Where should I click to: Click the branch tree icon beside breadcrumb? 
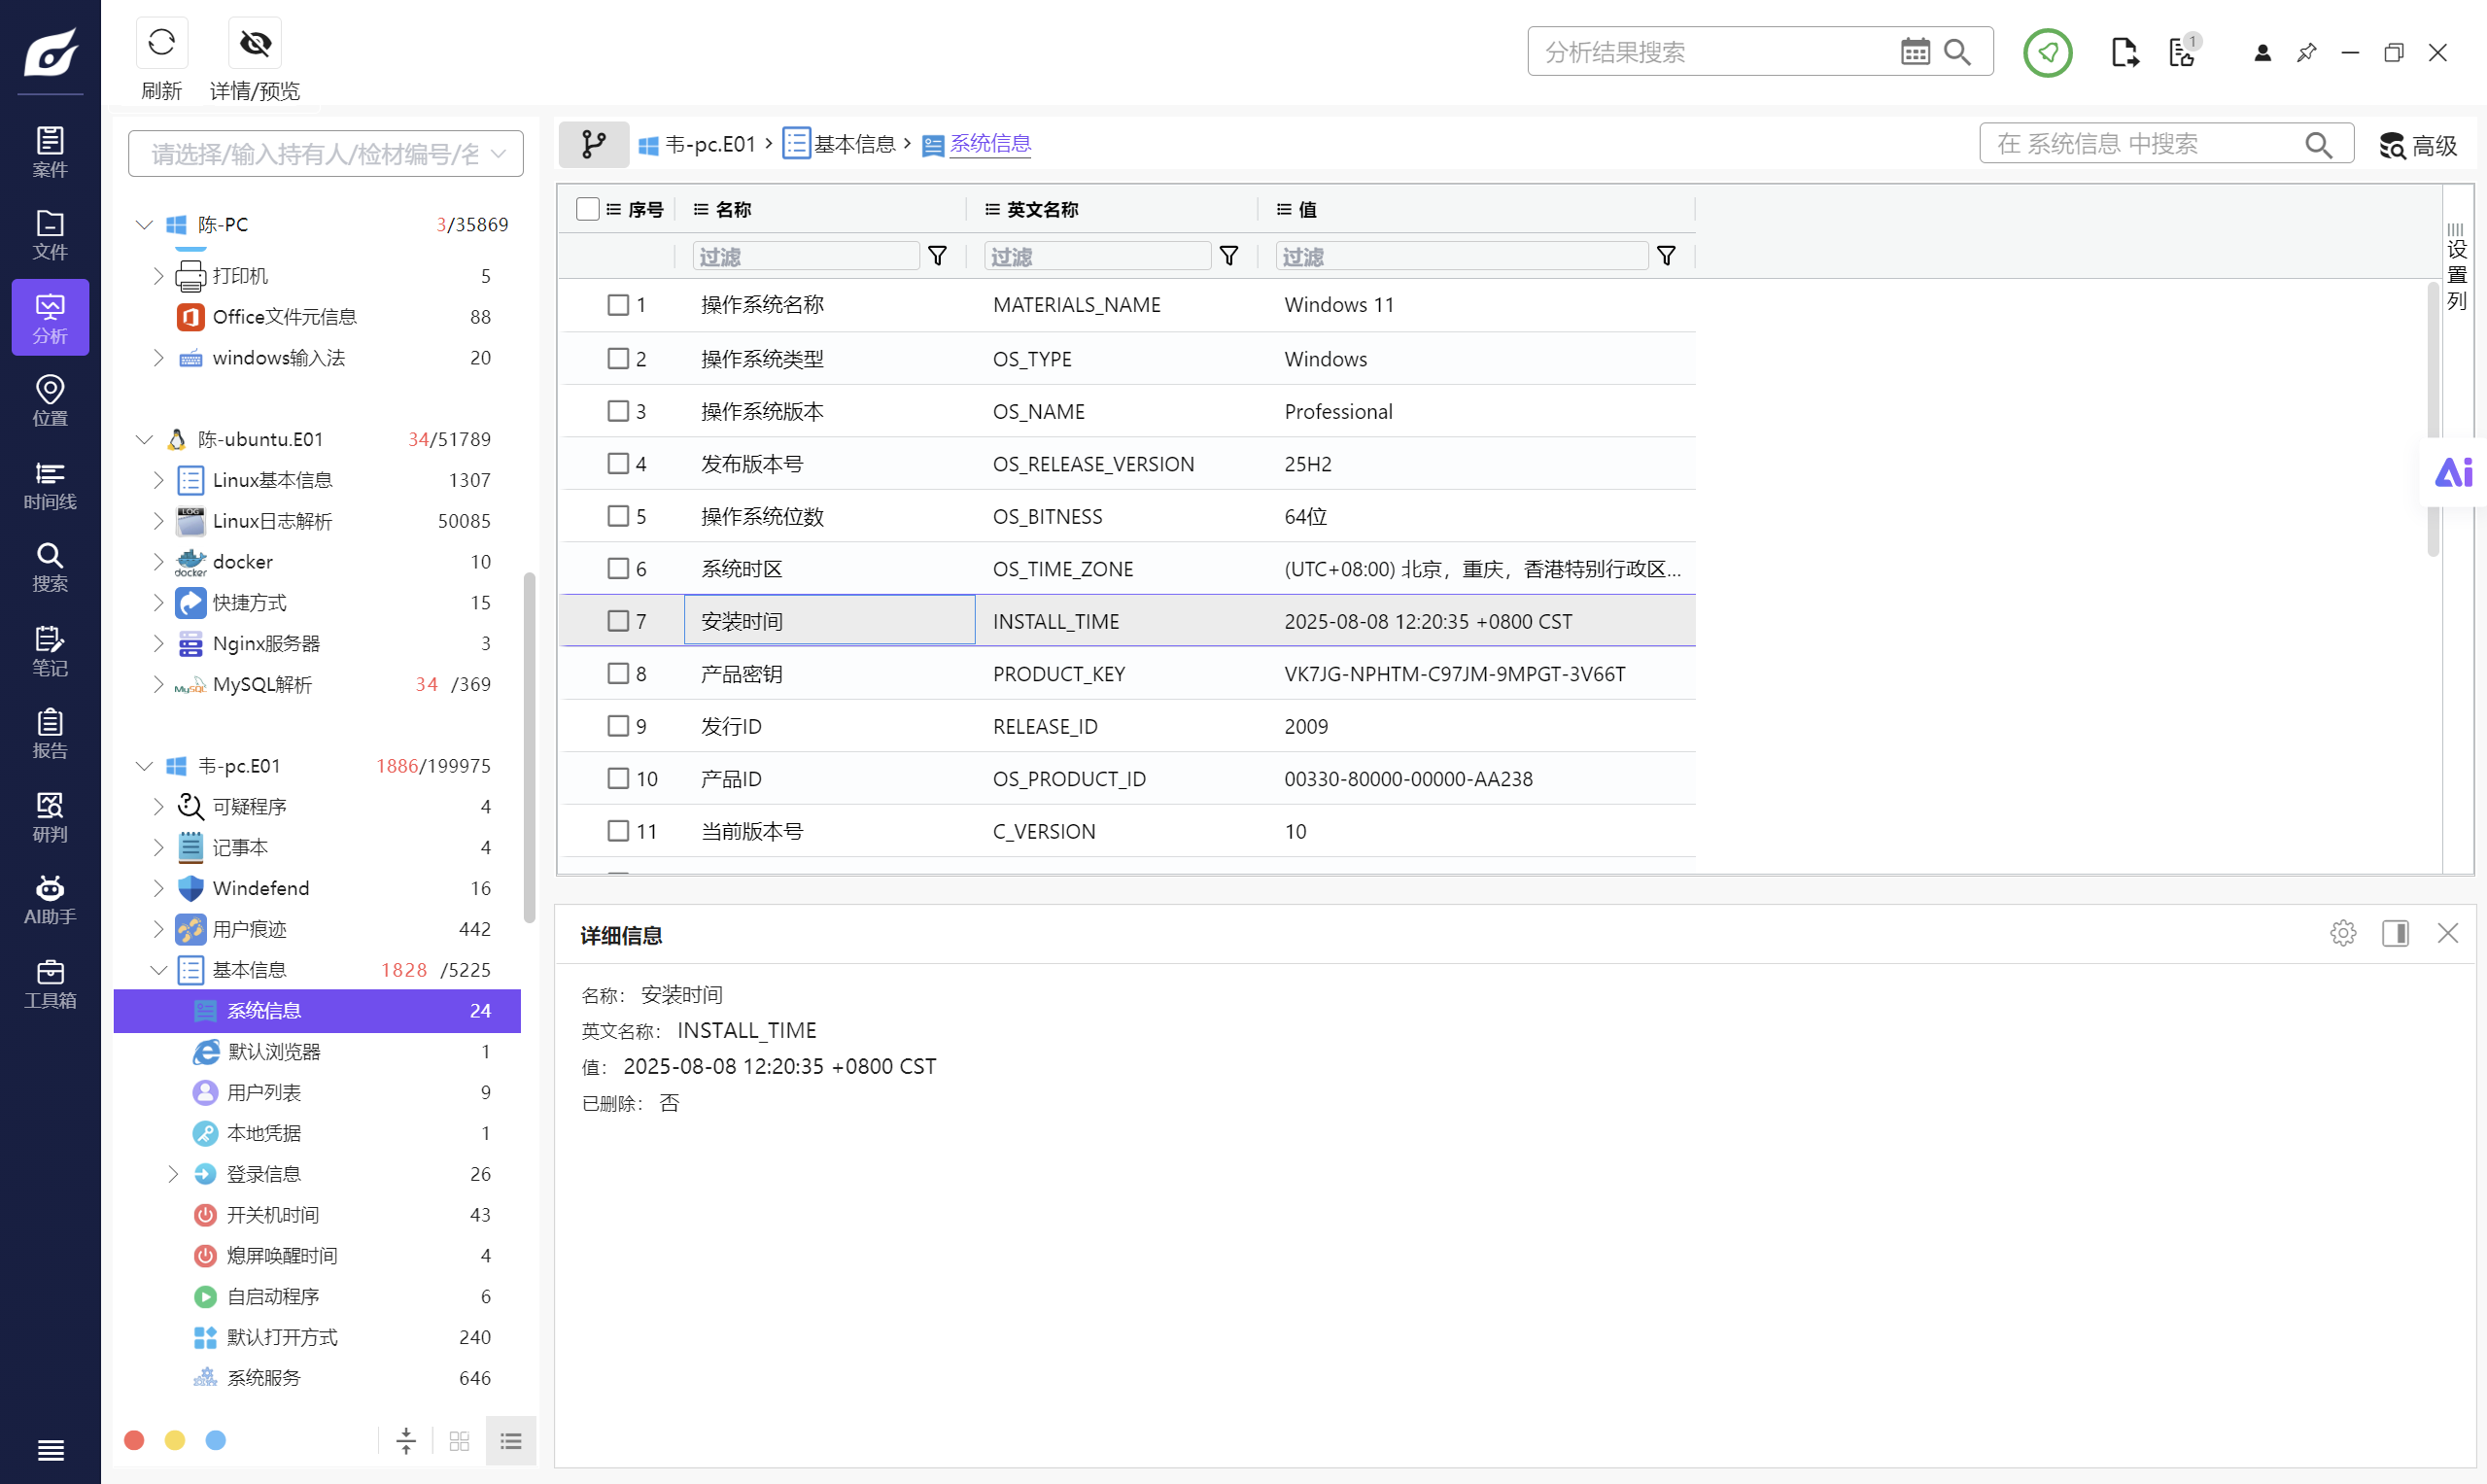tap(594, 144)
